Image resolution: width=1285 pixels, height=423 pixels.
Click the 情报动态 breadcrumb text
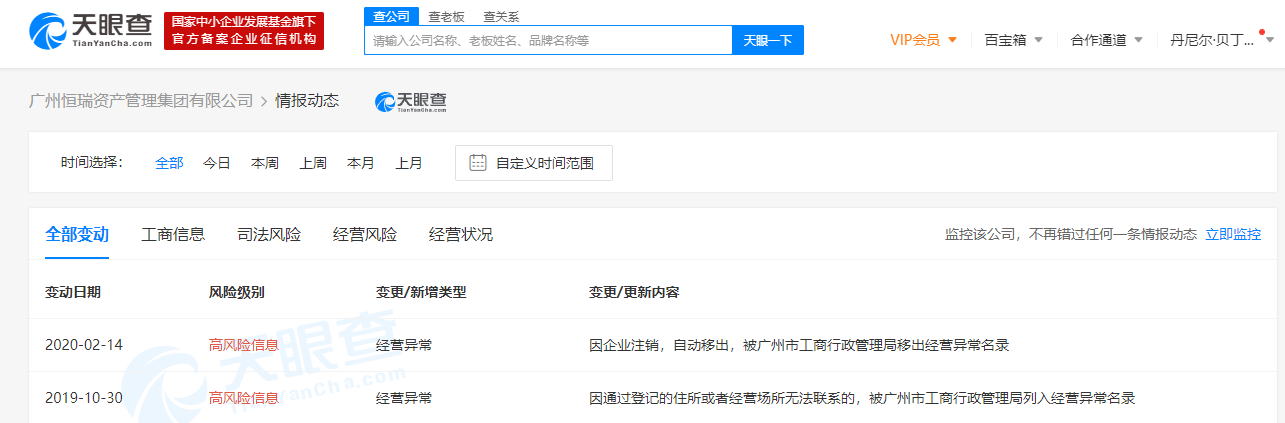308,101
